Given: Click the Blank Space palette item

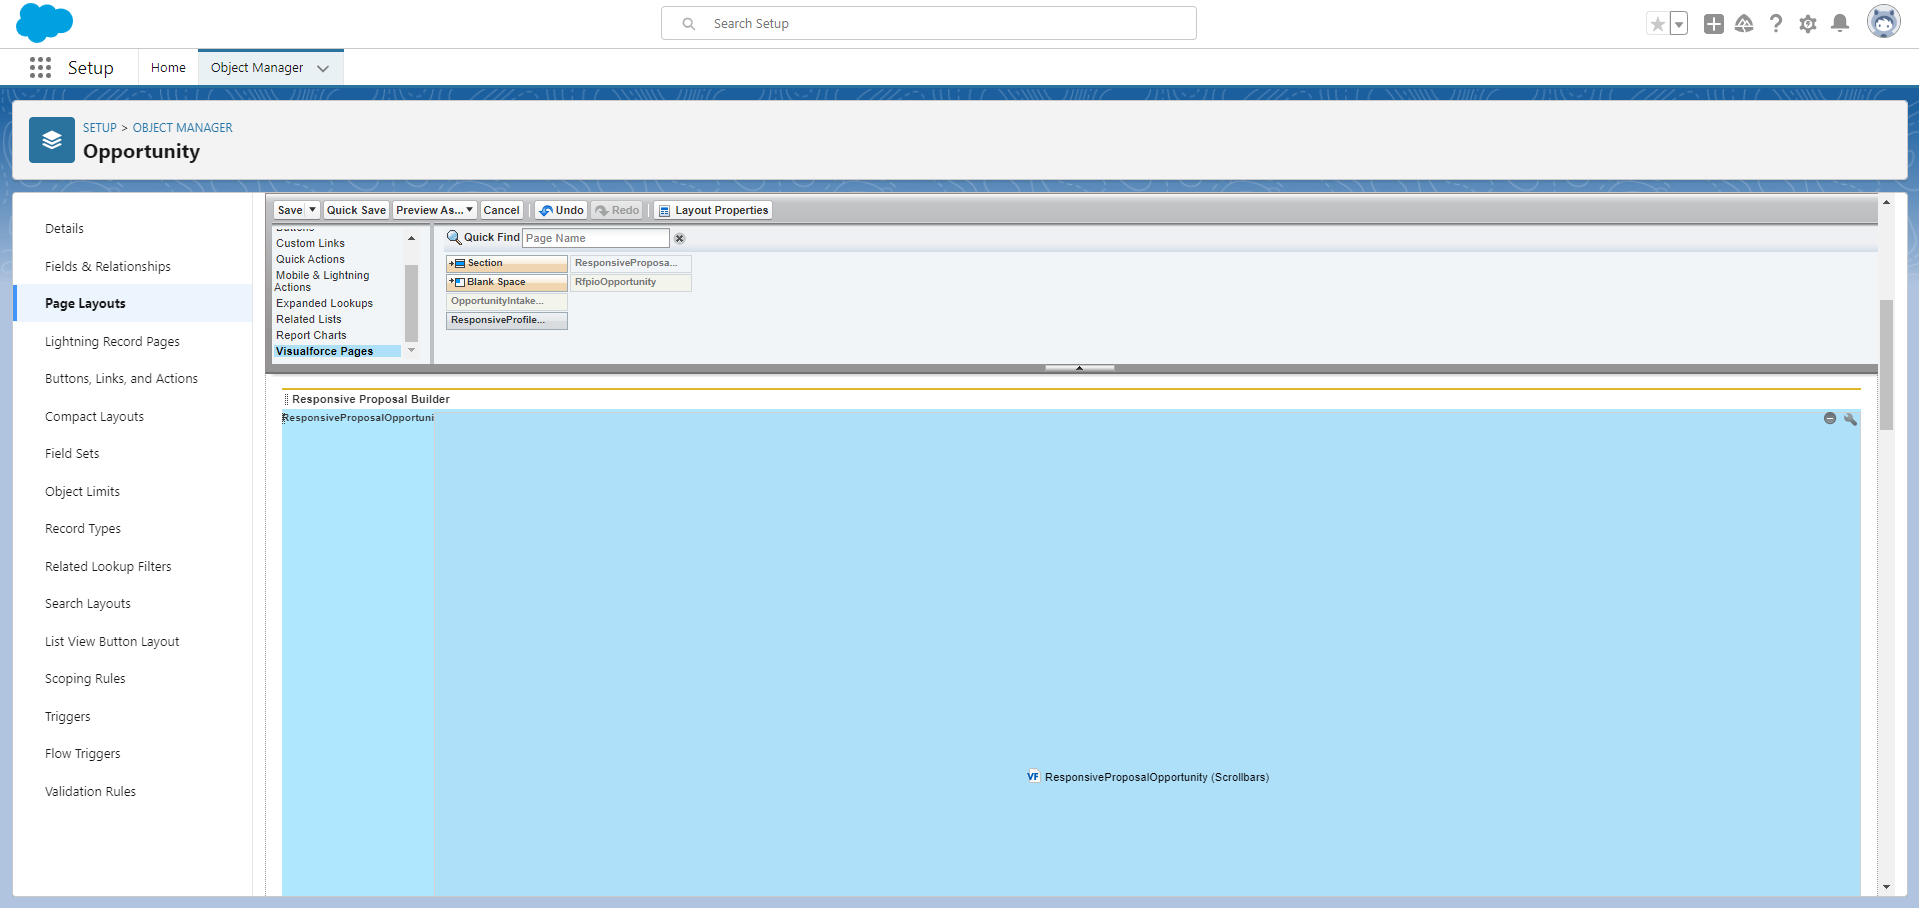Looking at the screenshot, I should 507,282.
